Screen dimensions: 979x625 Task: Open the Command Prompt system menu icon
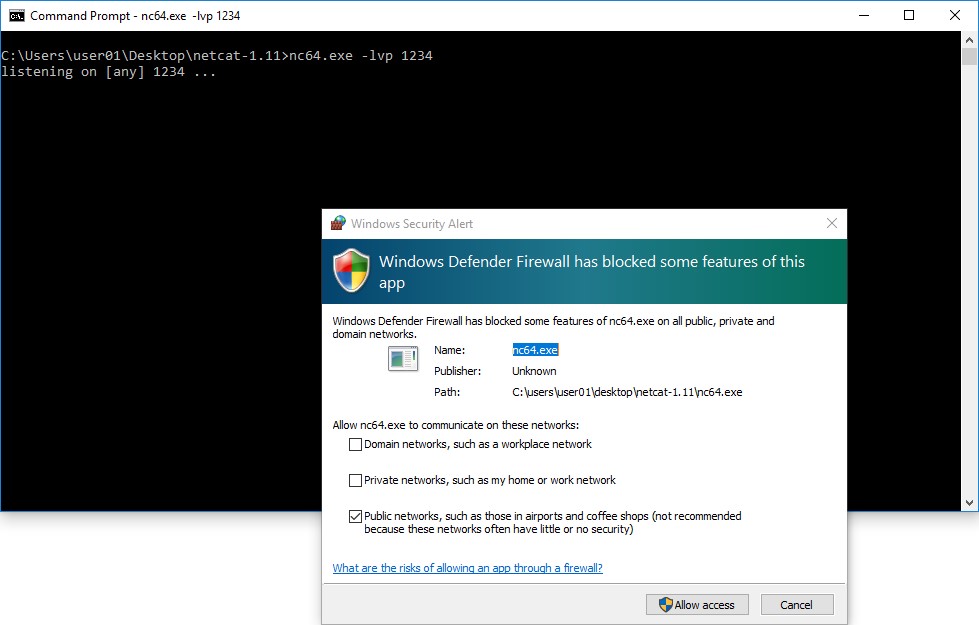(x=16, y=16)
